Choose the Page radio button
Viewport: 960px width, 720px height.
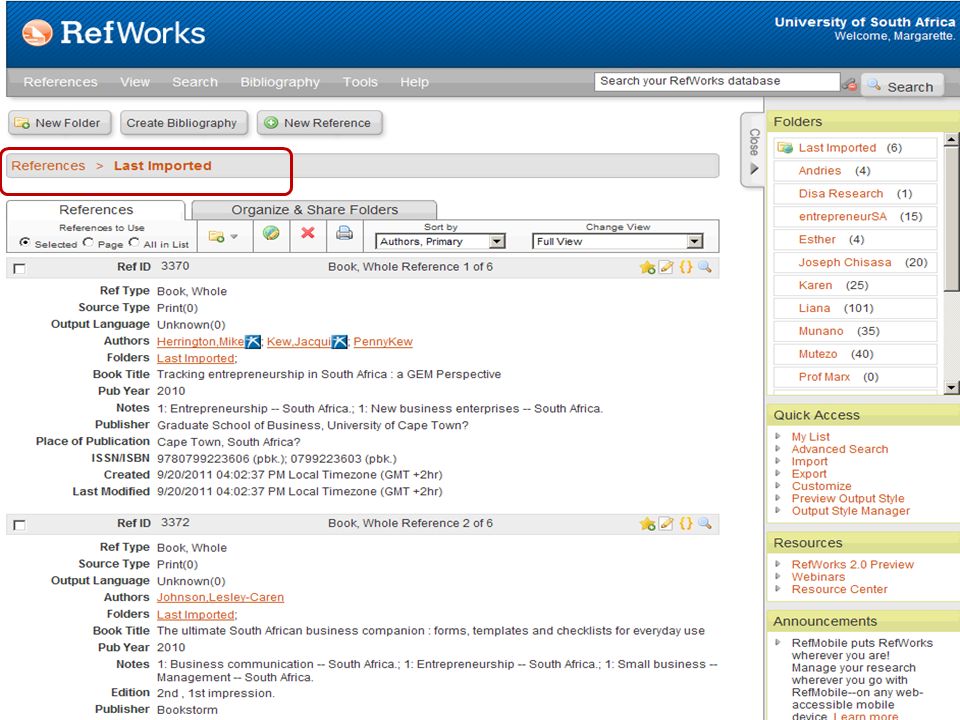pos(88,242)
